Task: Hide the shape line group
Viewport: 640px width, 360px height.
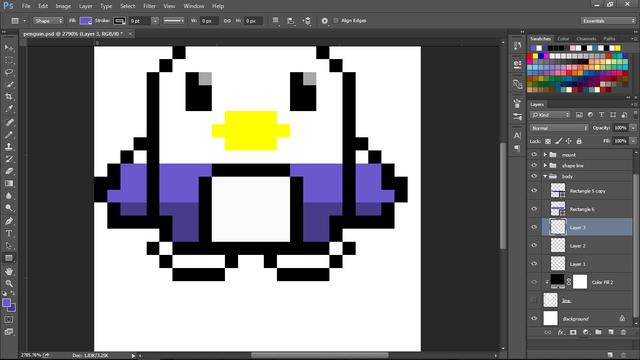Action: coord(534,165)
